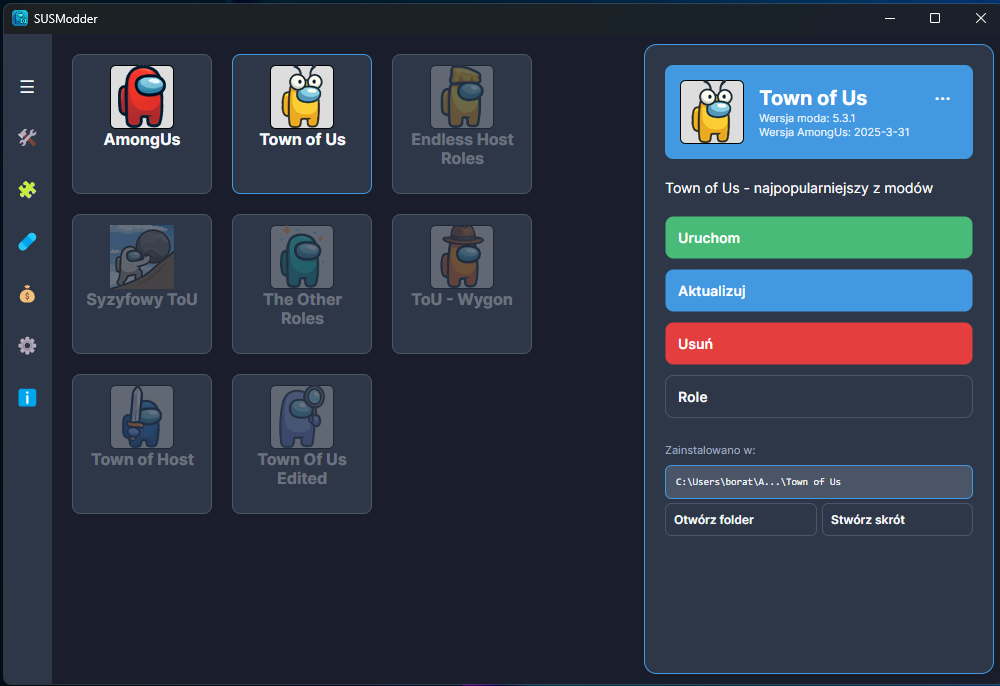Select the Town of Host mod card
Screen dimensions: 1000x686
pos(142,444)
